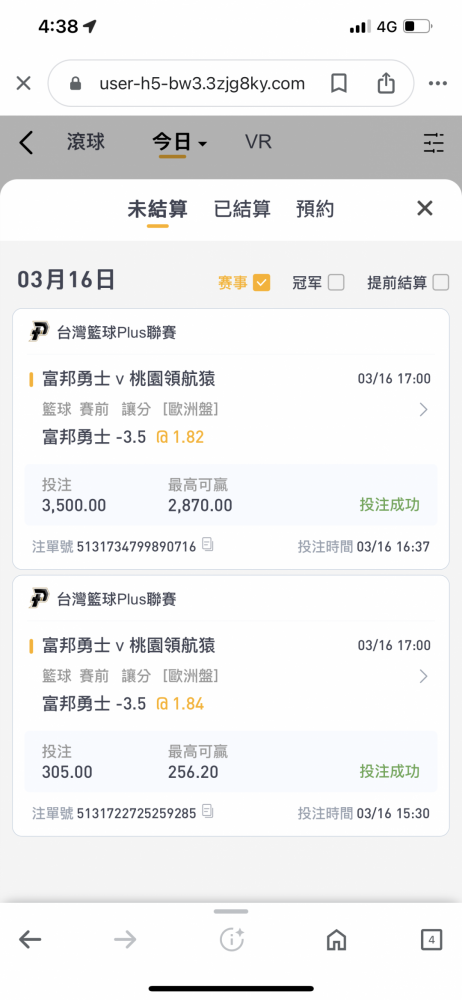462x1000 pixels.
Task: Expand details of the 1.82 odds bet
Action: coord(423,409)
